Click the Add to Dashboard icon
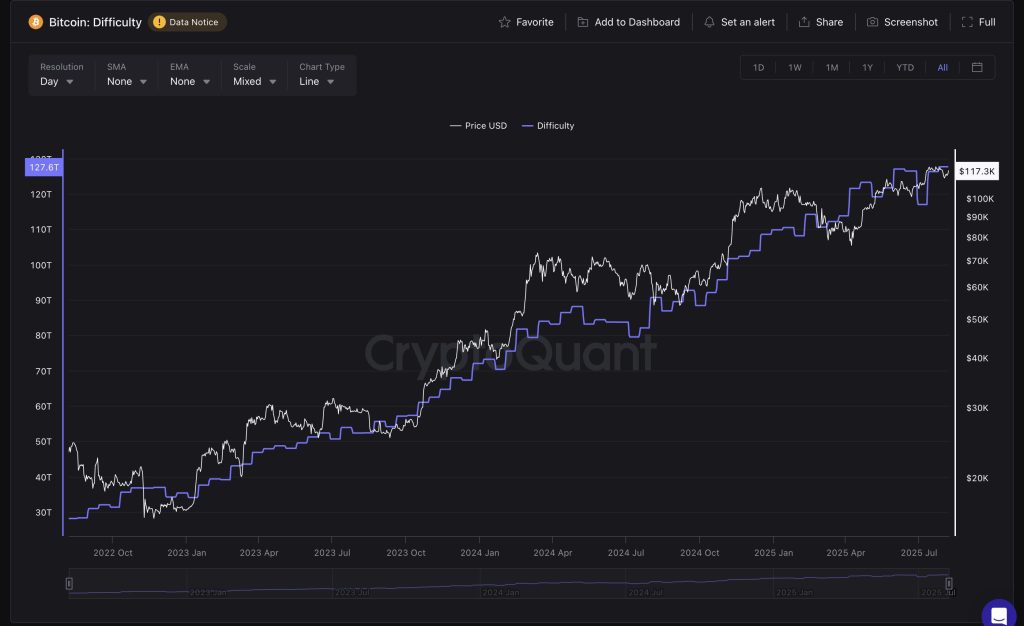This screenshot has width=1024, height=626. pyautogui.click(x=583, y=22)
